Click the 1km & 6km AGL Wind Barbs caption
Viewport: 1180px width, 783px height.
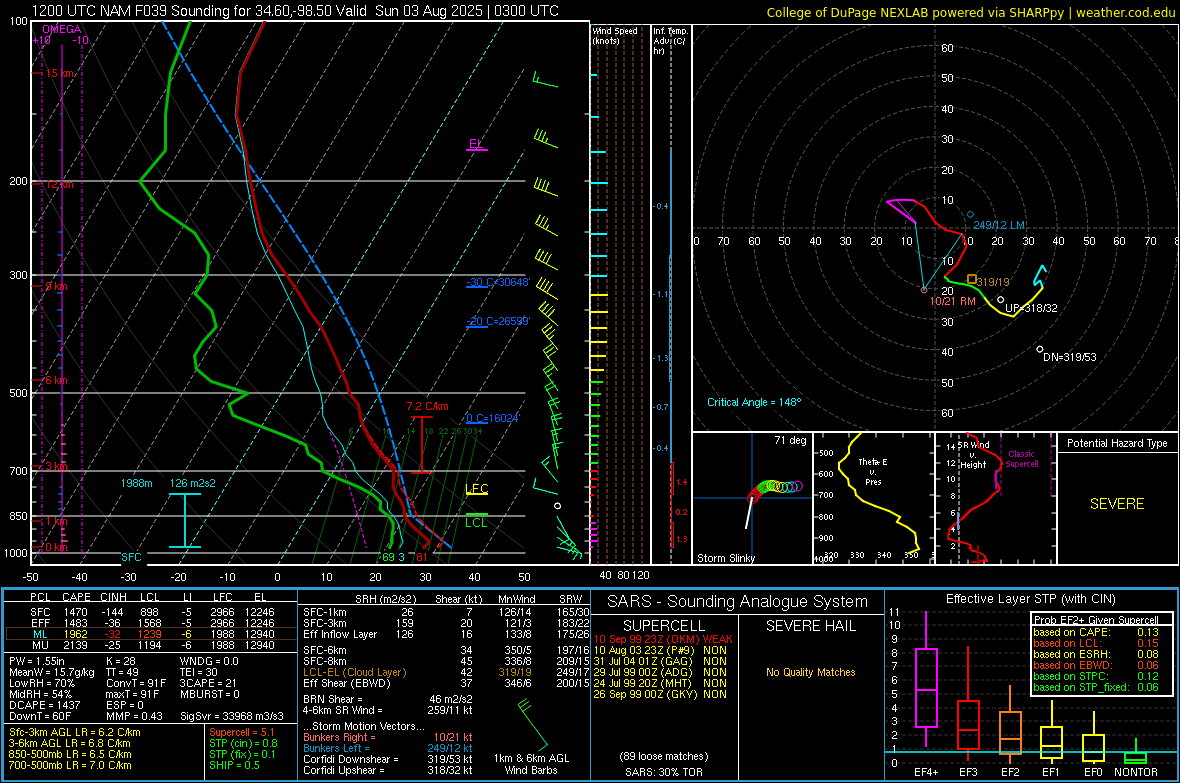coord(531,764)
